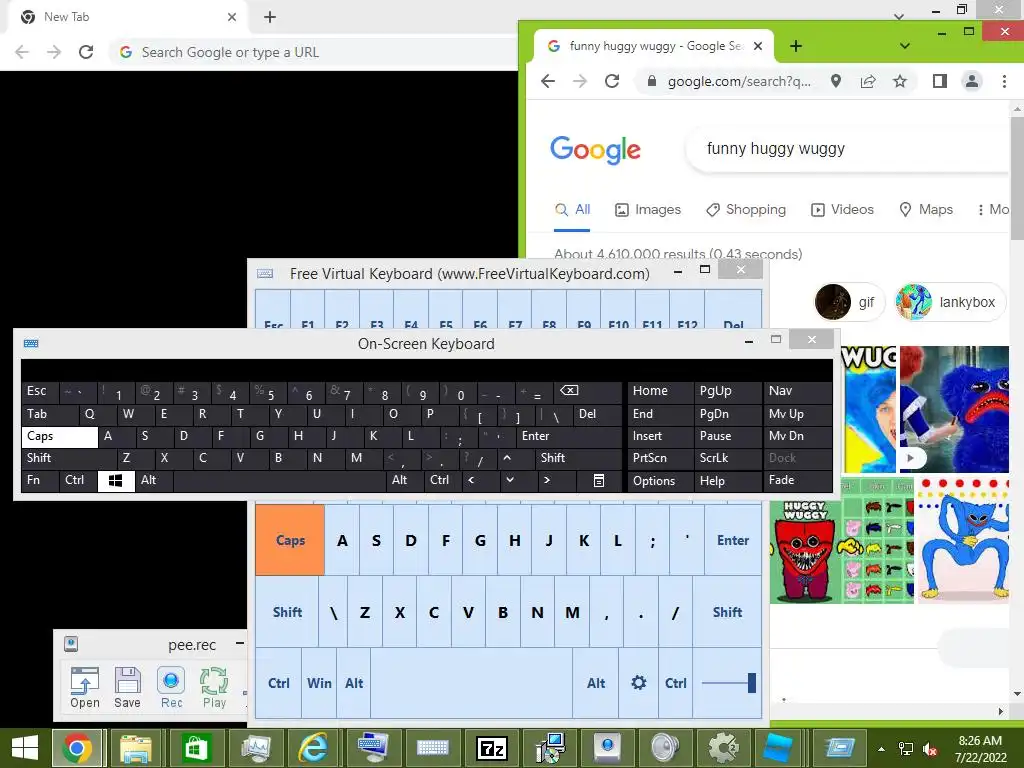The width and height of the screenshot is (1024, 768).
Task: Click the bookmark star in Chrome address bar
Action: coord(900,81)
